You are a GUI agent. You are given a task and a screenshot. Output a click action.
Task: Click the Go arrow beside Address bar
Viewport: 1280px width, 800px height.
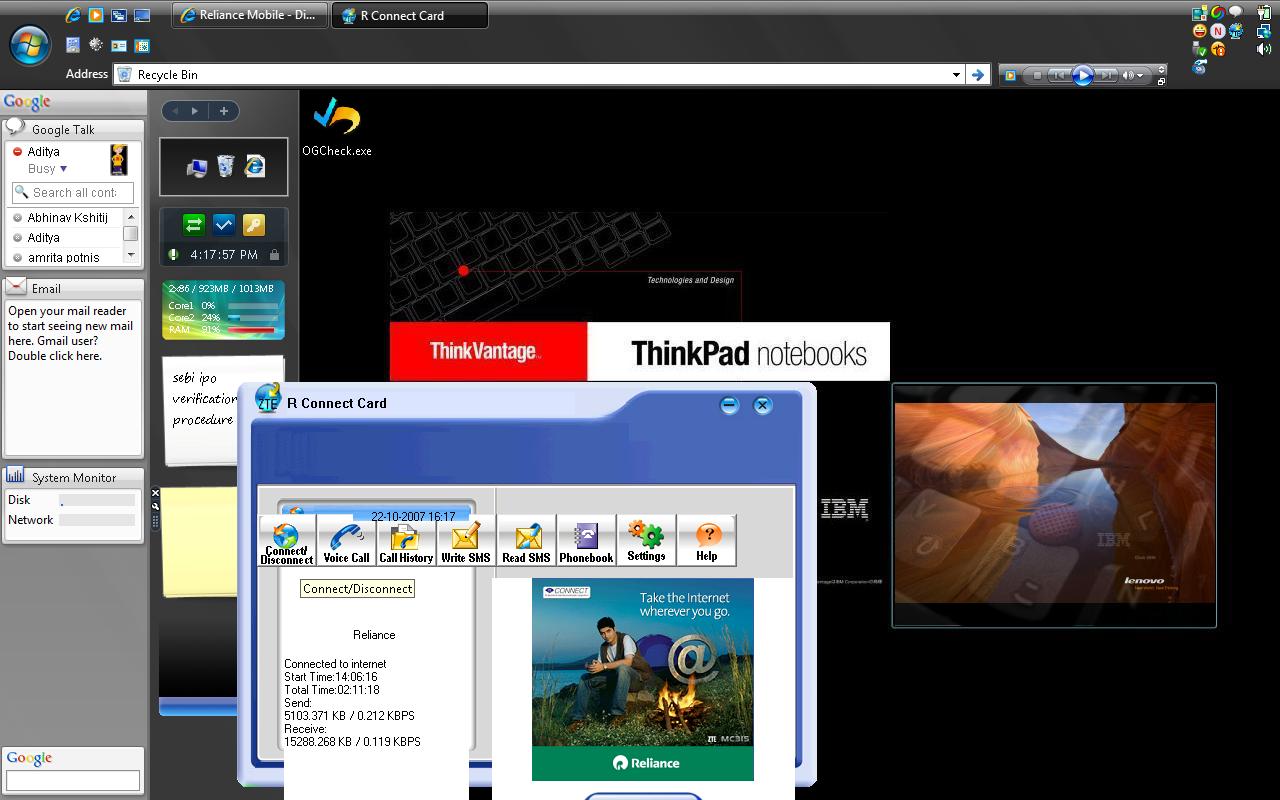tap(978, 75)
